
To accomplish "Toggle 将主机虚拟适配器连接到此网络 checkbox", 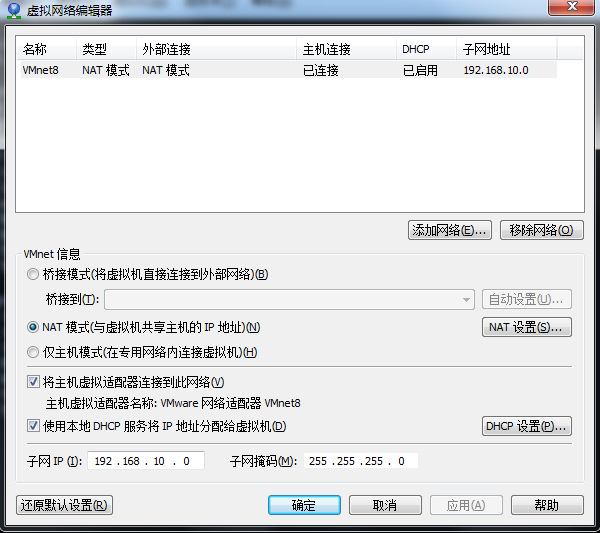I will coord(33,382).
